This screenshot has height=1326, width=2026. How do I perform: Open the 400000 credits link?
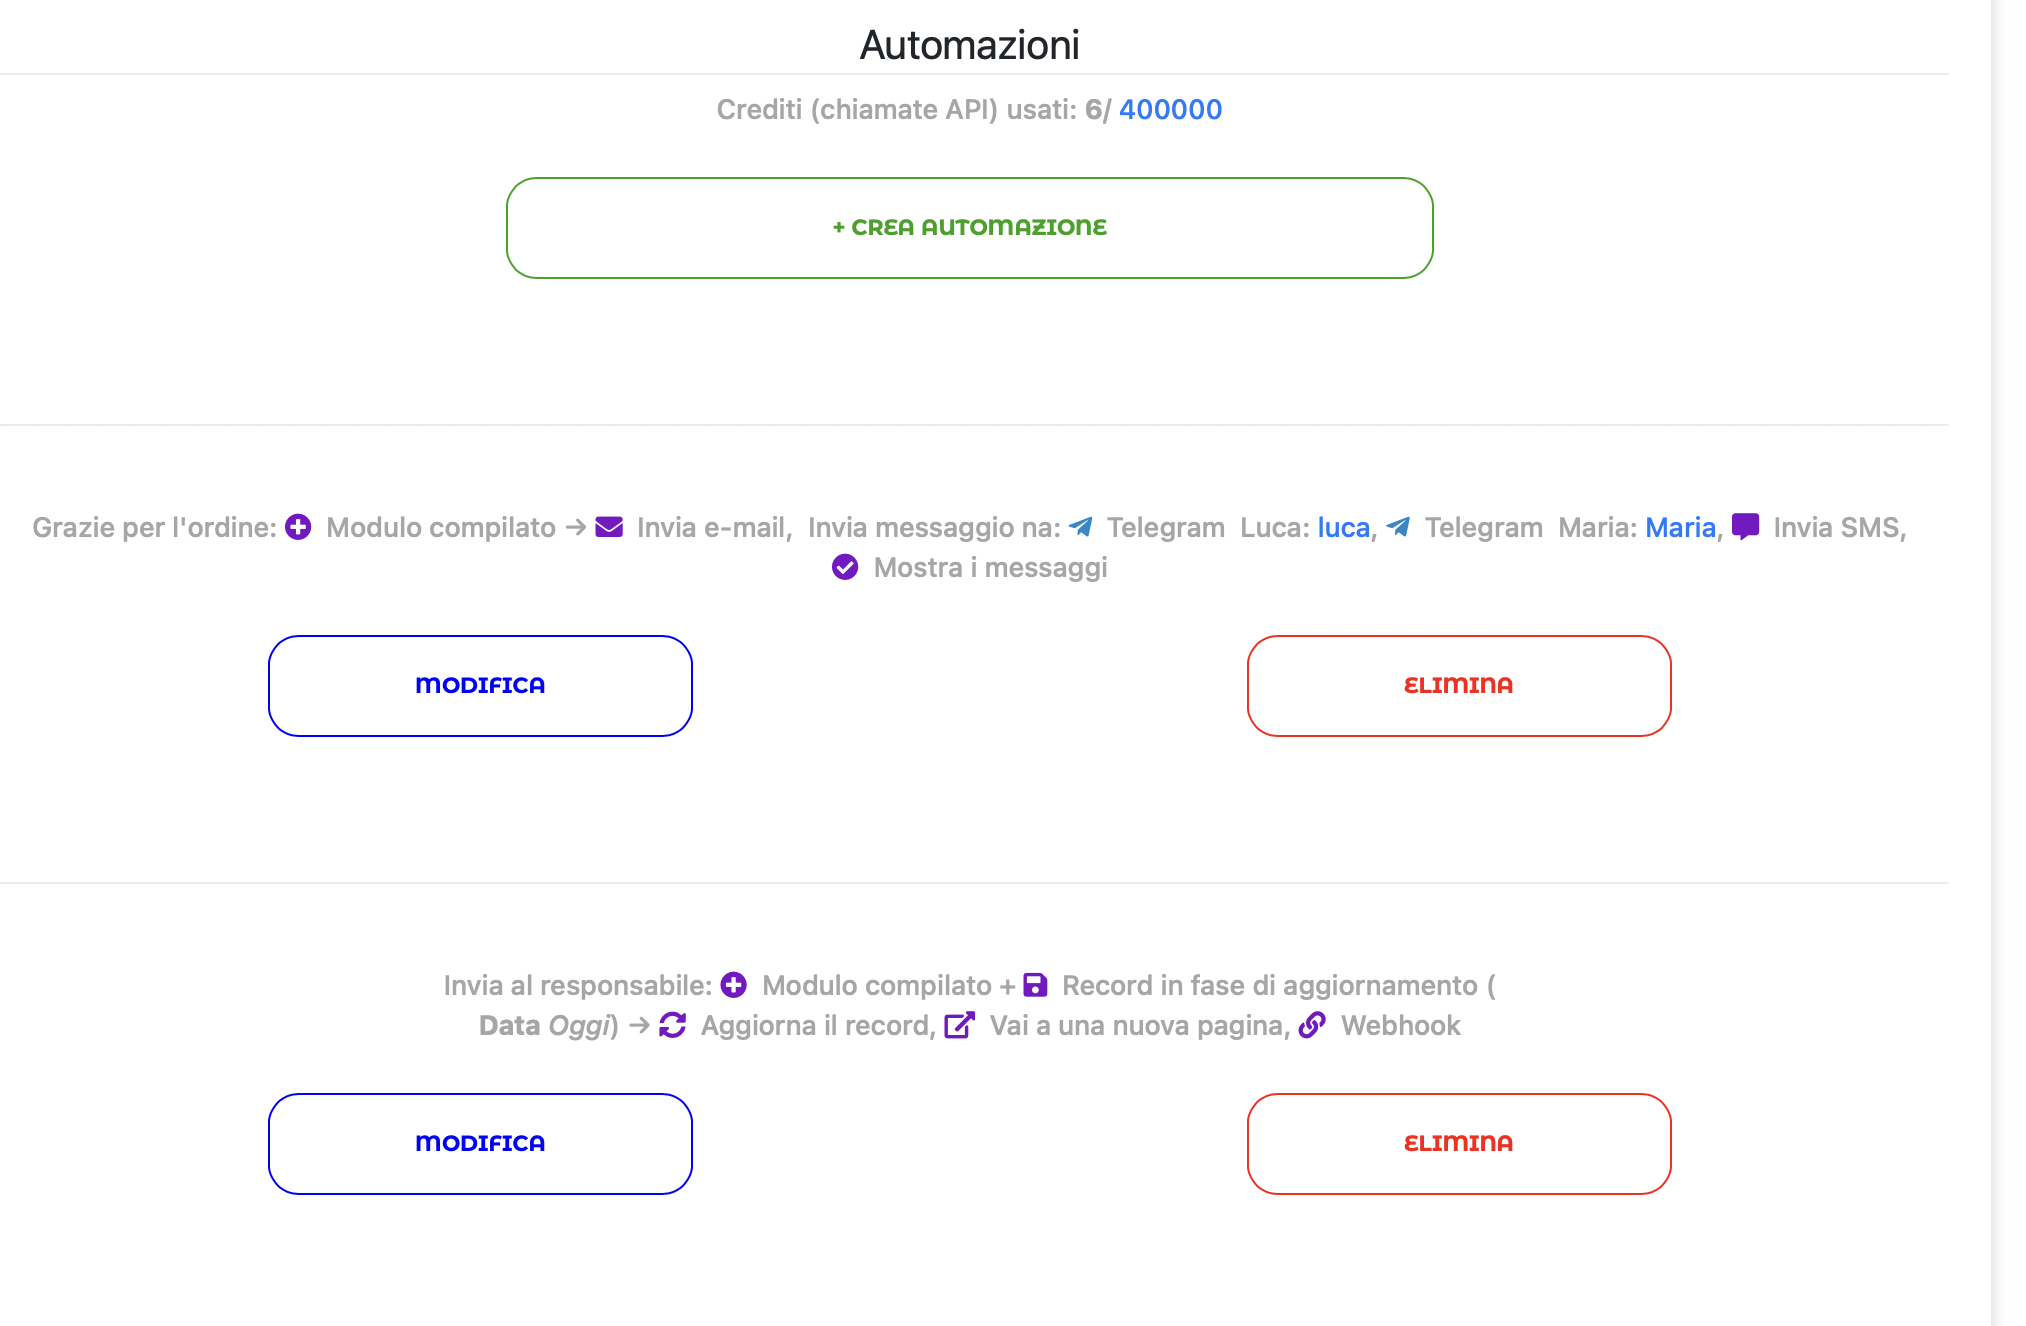coord(1170,110)
